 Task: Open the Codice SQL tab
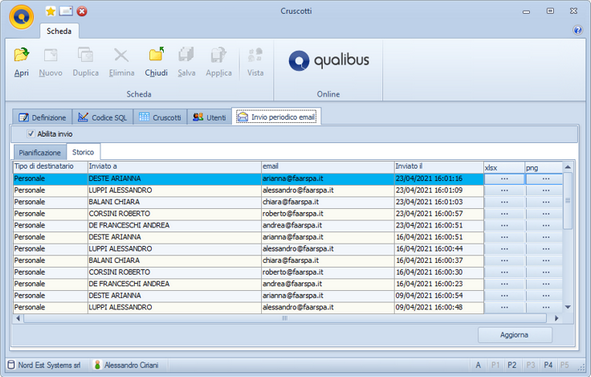coord(103,117)
